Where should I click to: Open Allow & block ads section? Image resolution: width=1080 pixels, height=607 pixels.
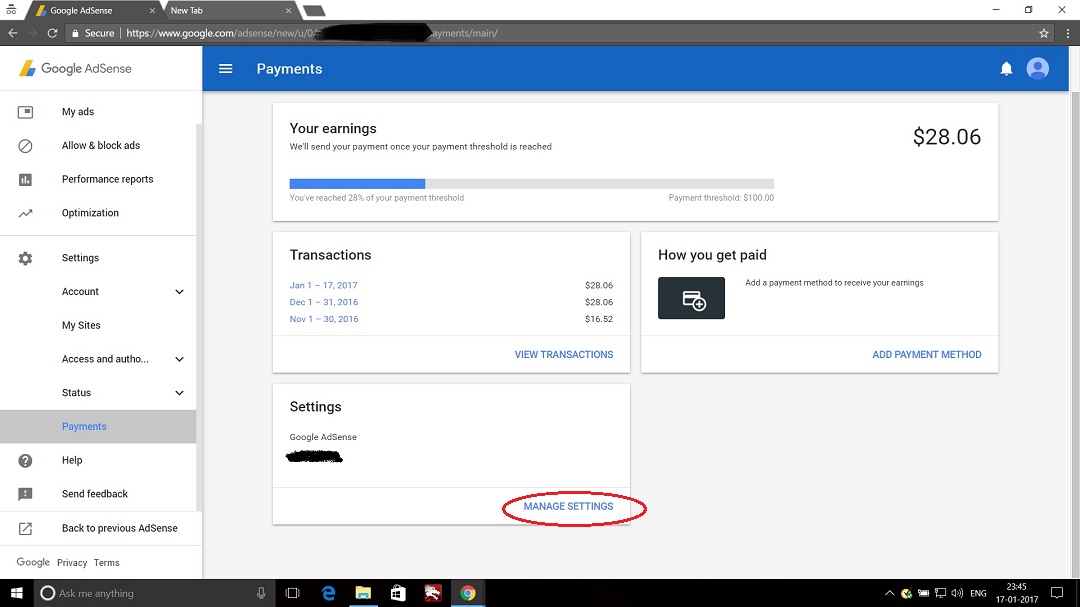pos(101,145)
